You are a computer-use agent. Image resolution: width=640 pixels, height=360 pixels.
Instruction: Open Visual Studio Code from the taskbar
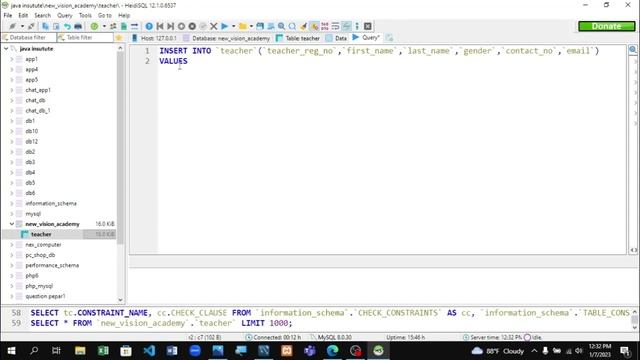(x=149, y=351)
